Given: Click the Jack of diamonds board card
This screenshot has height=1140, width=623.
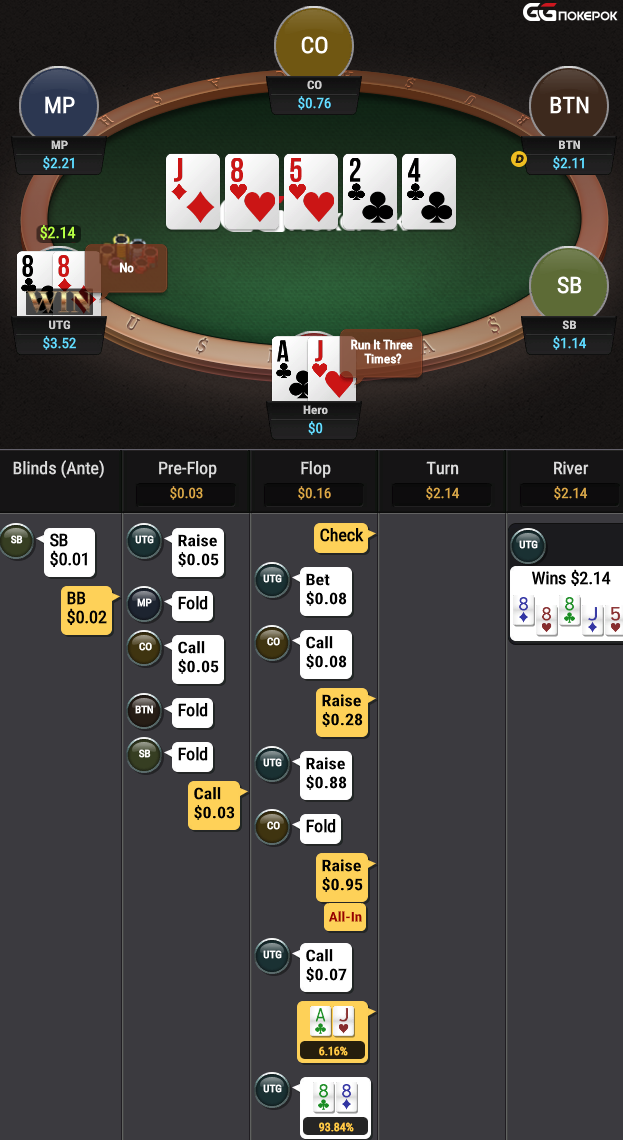Looking at the screenshot, I should (193, 192).
